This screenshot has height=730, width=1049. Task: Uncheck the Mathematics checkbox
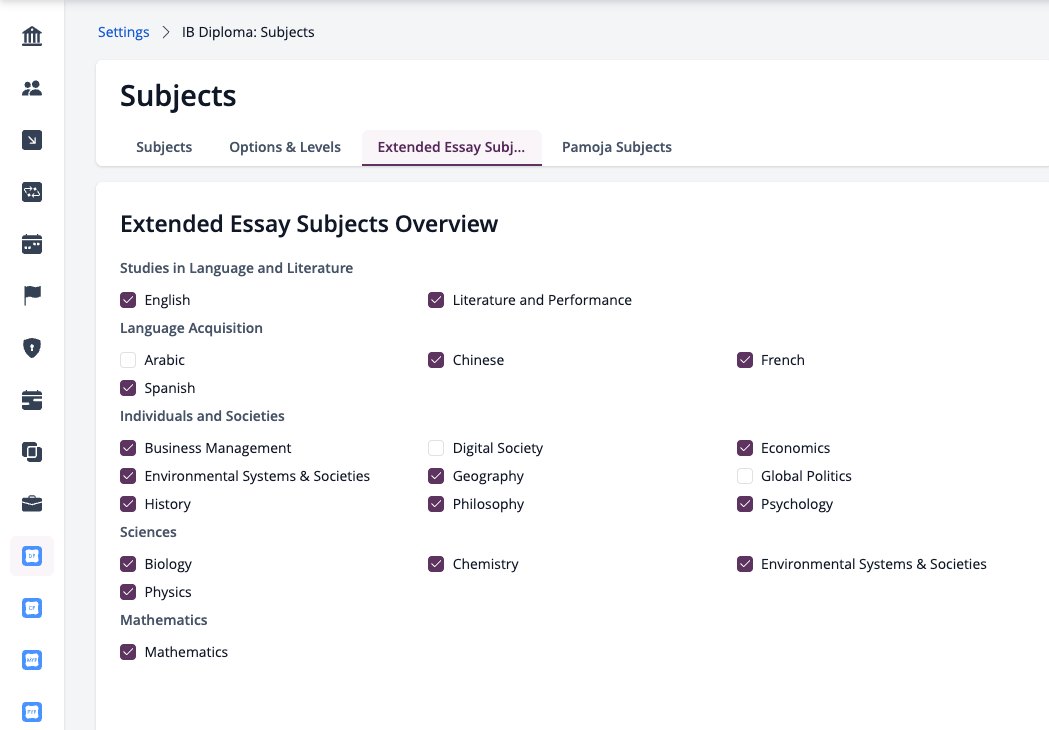coord(128,652)
